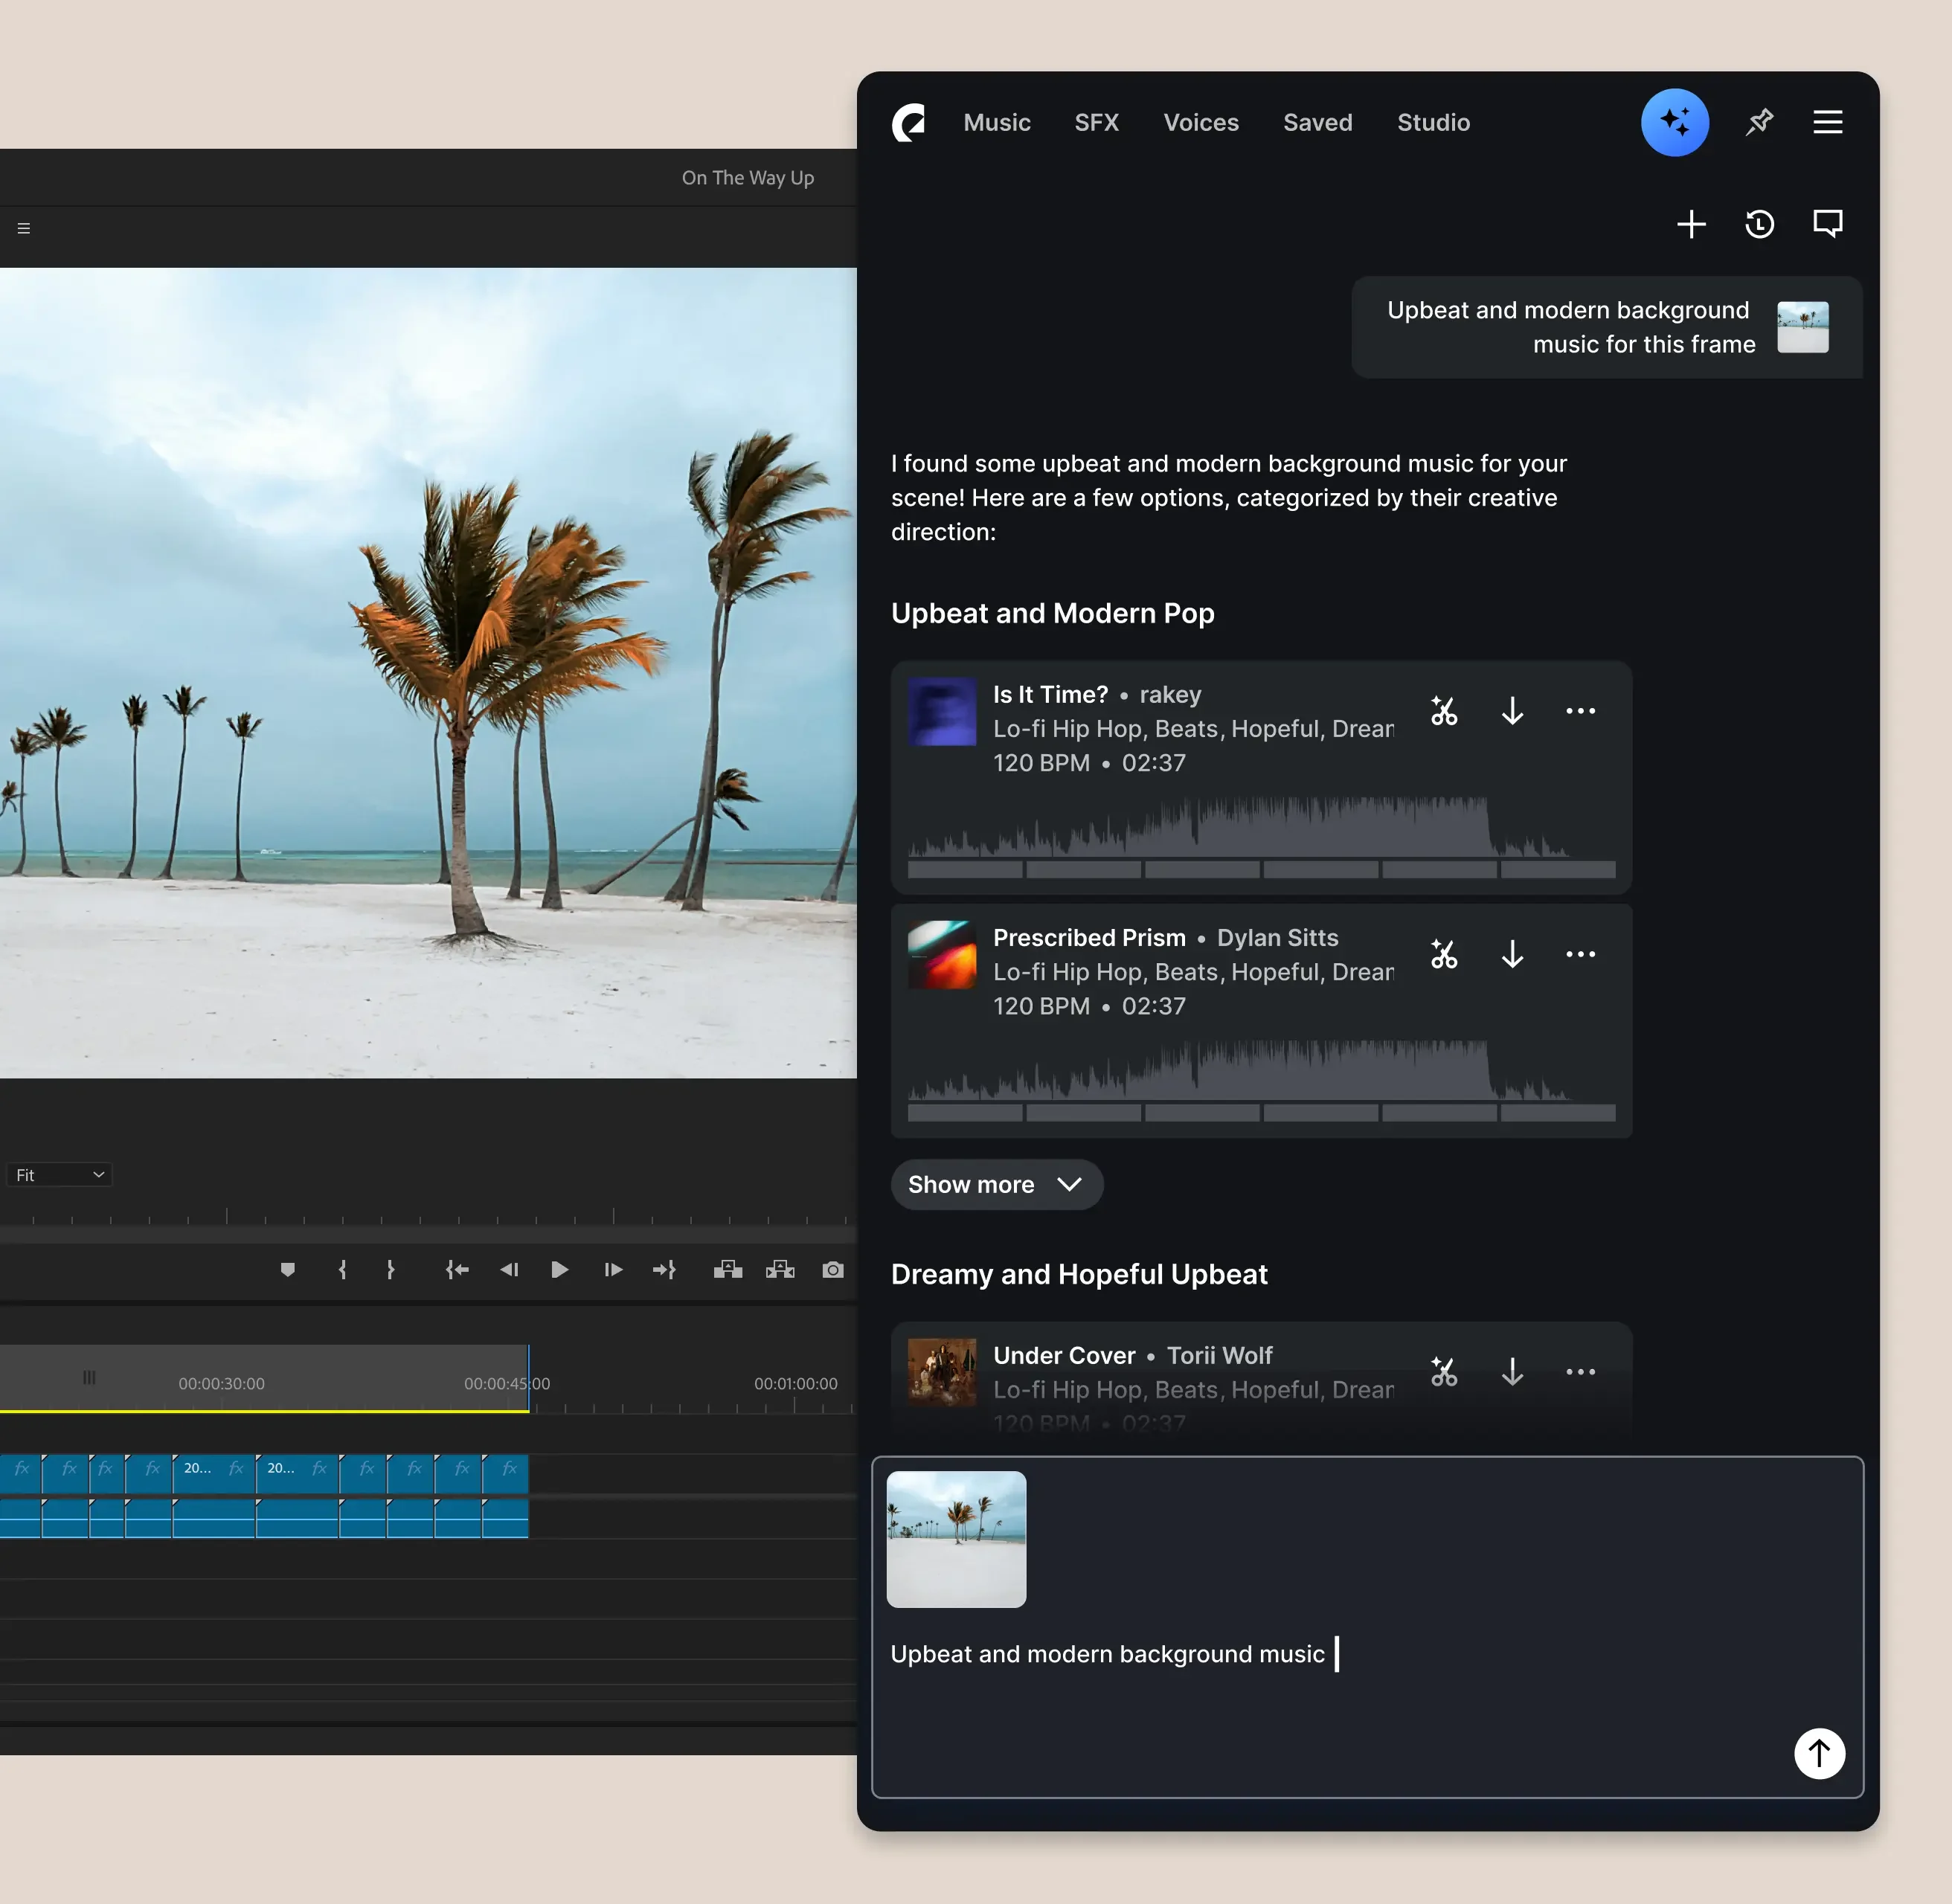Go to the Saved tab
This screenshot has width=1952, height=1904.
point(1317,123)
